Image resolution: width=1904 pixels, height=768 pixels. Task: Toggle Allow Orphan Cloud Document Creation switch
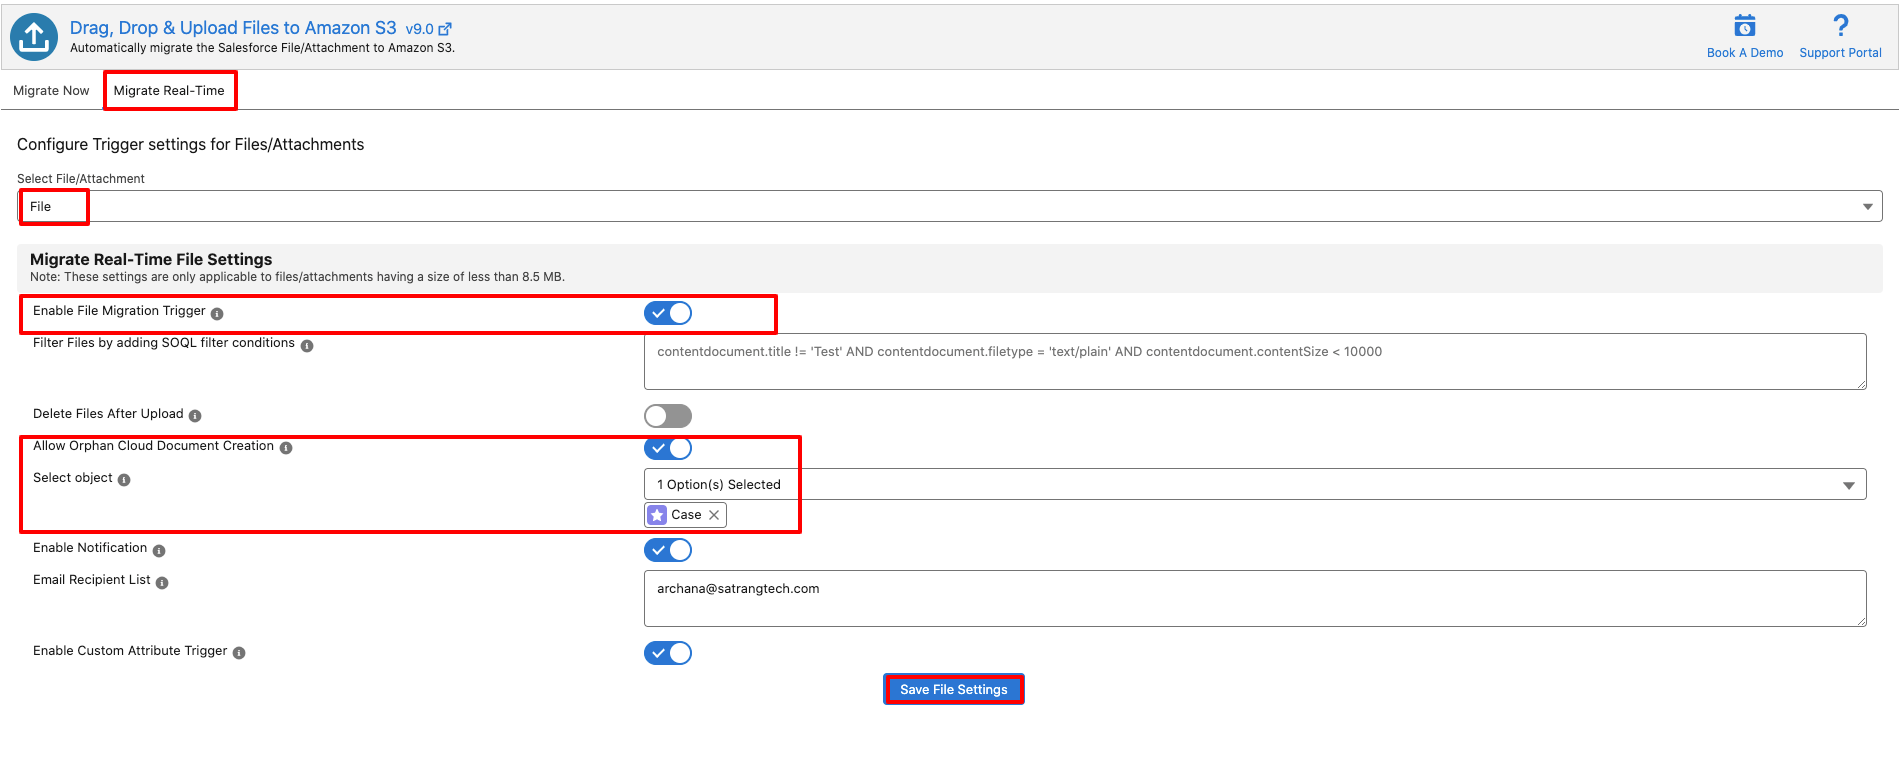[668, 448]
